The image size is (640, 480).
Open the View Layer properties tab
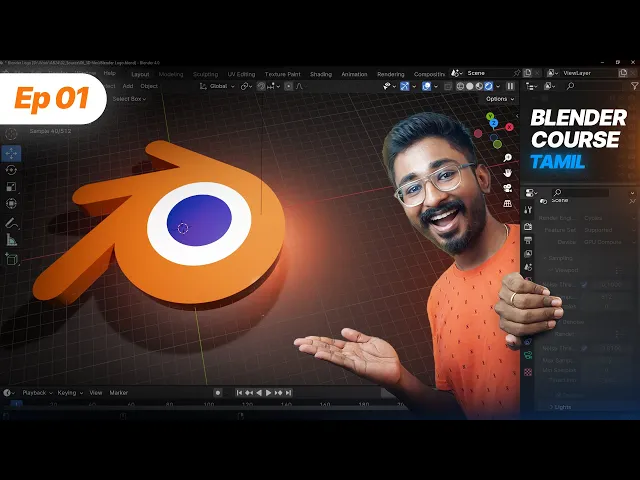[528, 253]
